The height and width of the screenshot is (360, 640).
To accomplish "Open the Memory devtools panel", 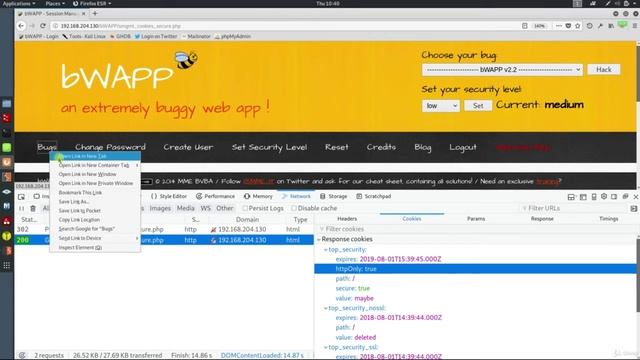I will [x=258, y=196].
